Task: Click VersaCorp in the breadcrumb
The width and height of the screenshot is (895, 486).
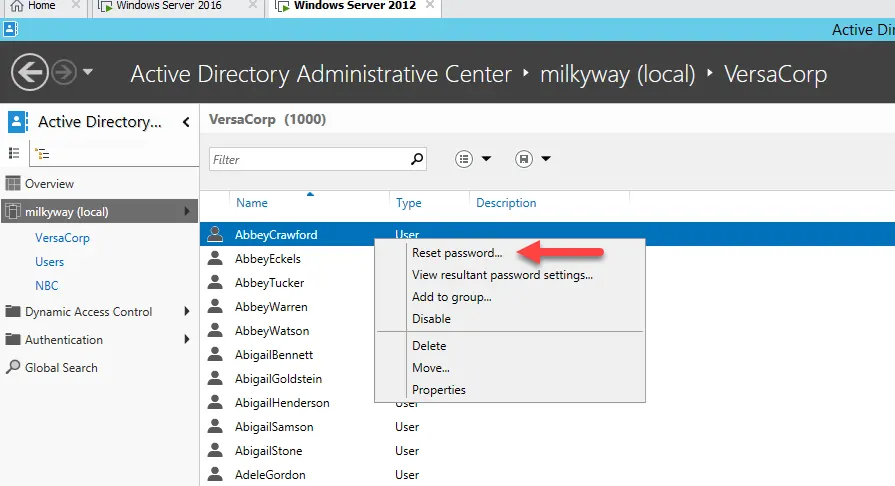Action: tap(776, 74)
